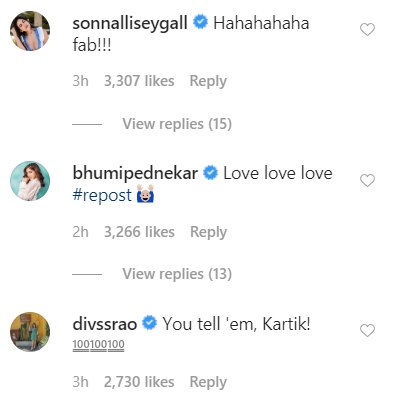Open the #repost hashtag
The width and height of the screenshot is (397, 401).
coord(102,196)
